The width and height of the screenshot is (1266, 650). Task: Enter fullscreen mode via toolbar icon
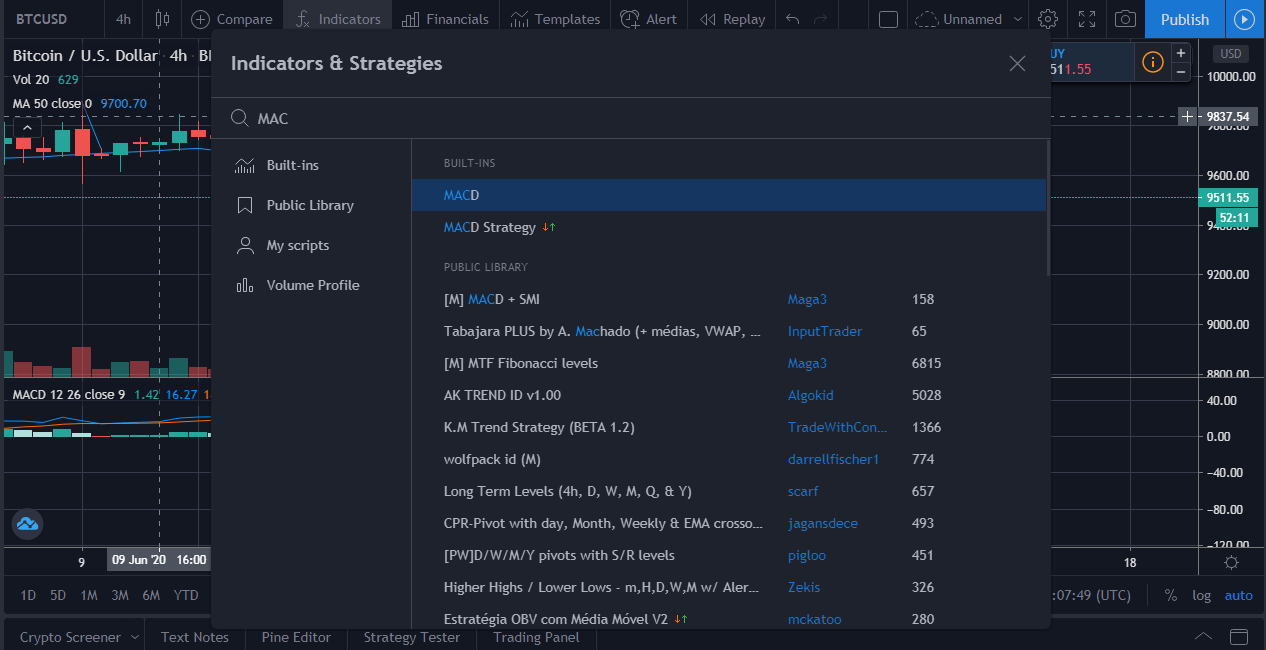1087,19
